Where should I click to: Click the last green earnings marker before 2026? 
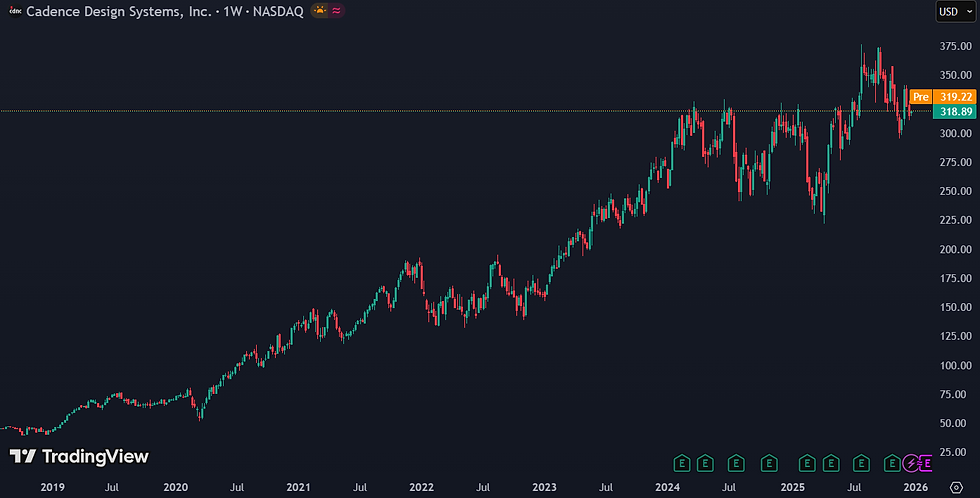[x=892, y=463]
